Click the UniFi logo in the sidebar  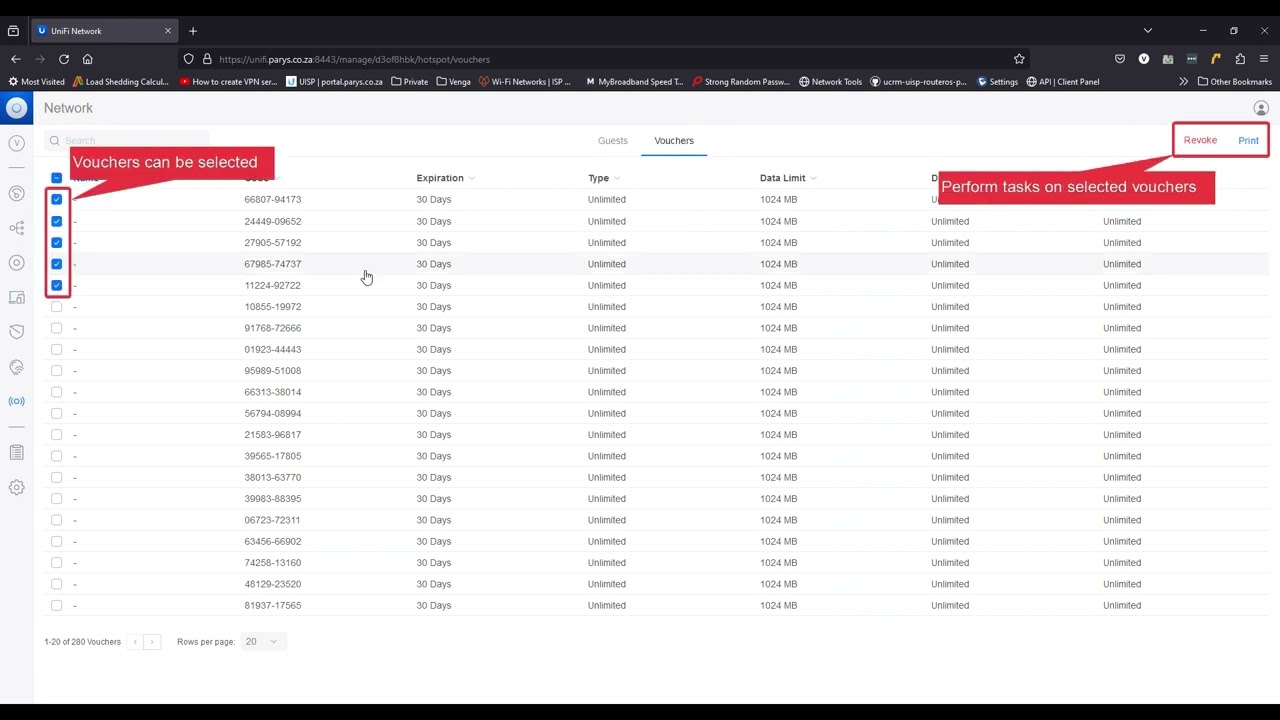pos(16,108)
